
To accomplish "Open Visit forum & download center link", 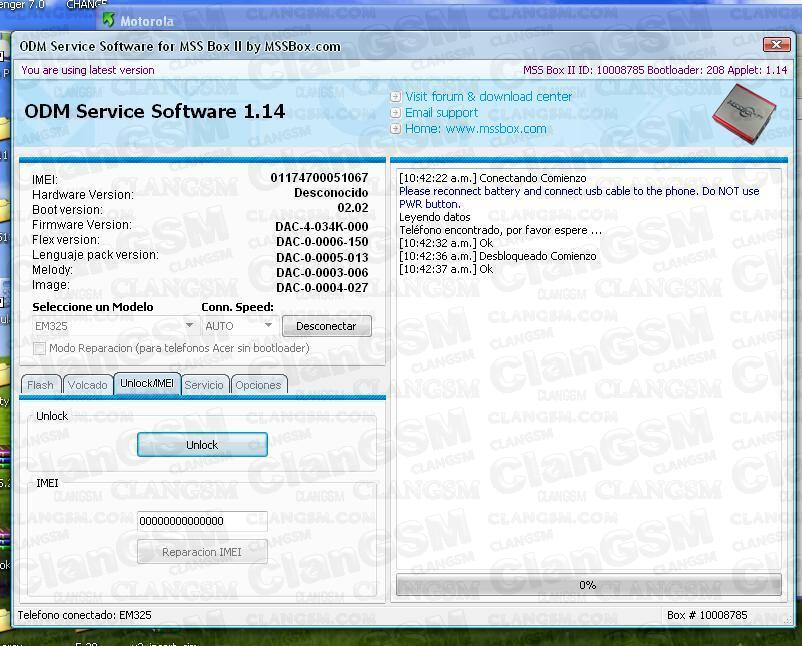I will click(x=488, y=97).
